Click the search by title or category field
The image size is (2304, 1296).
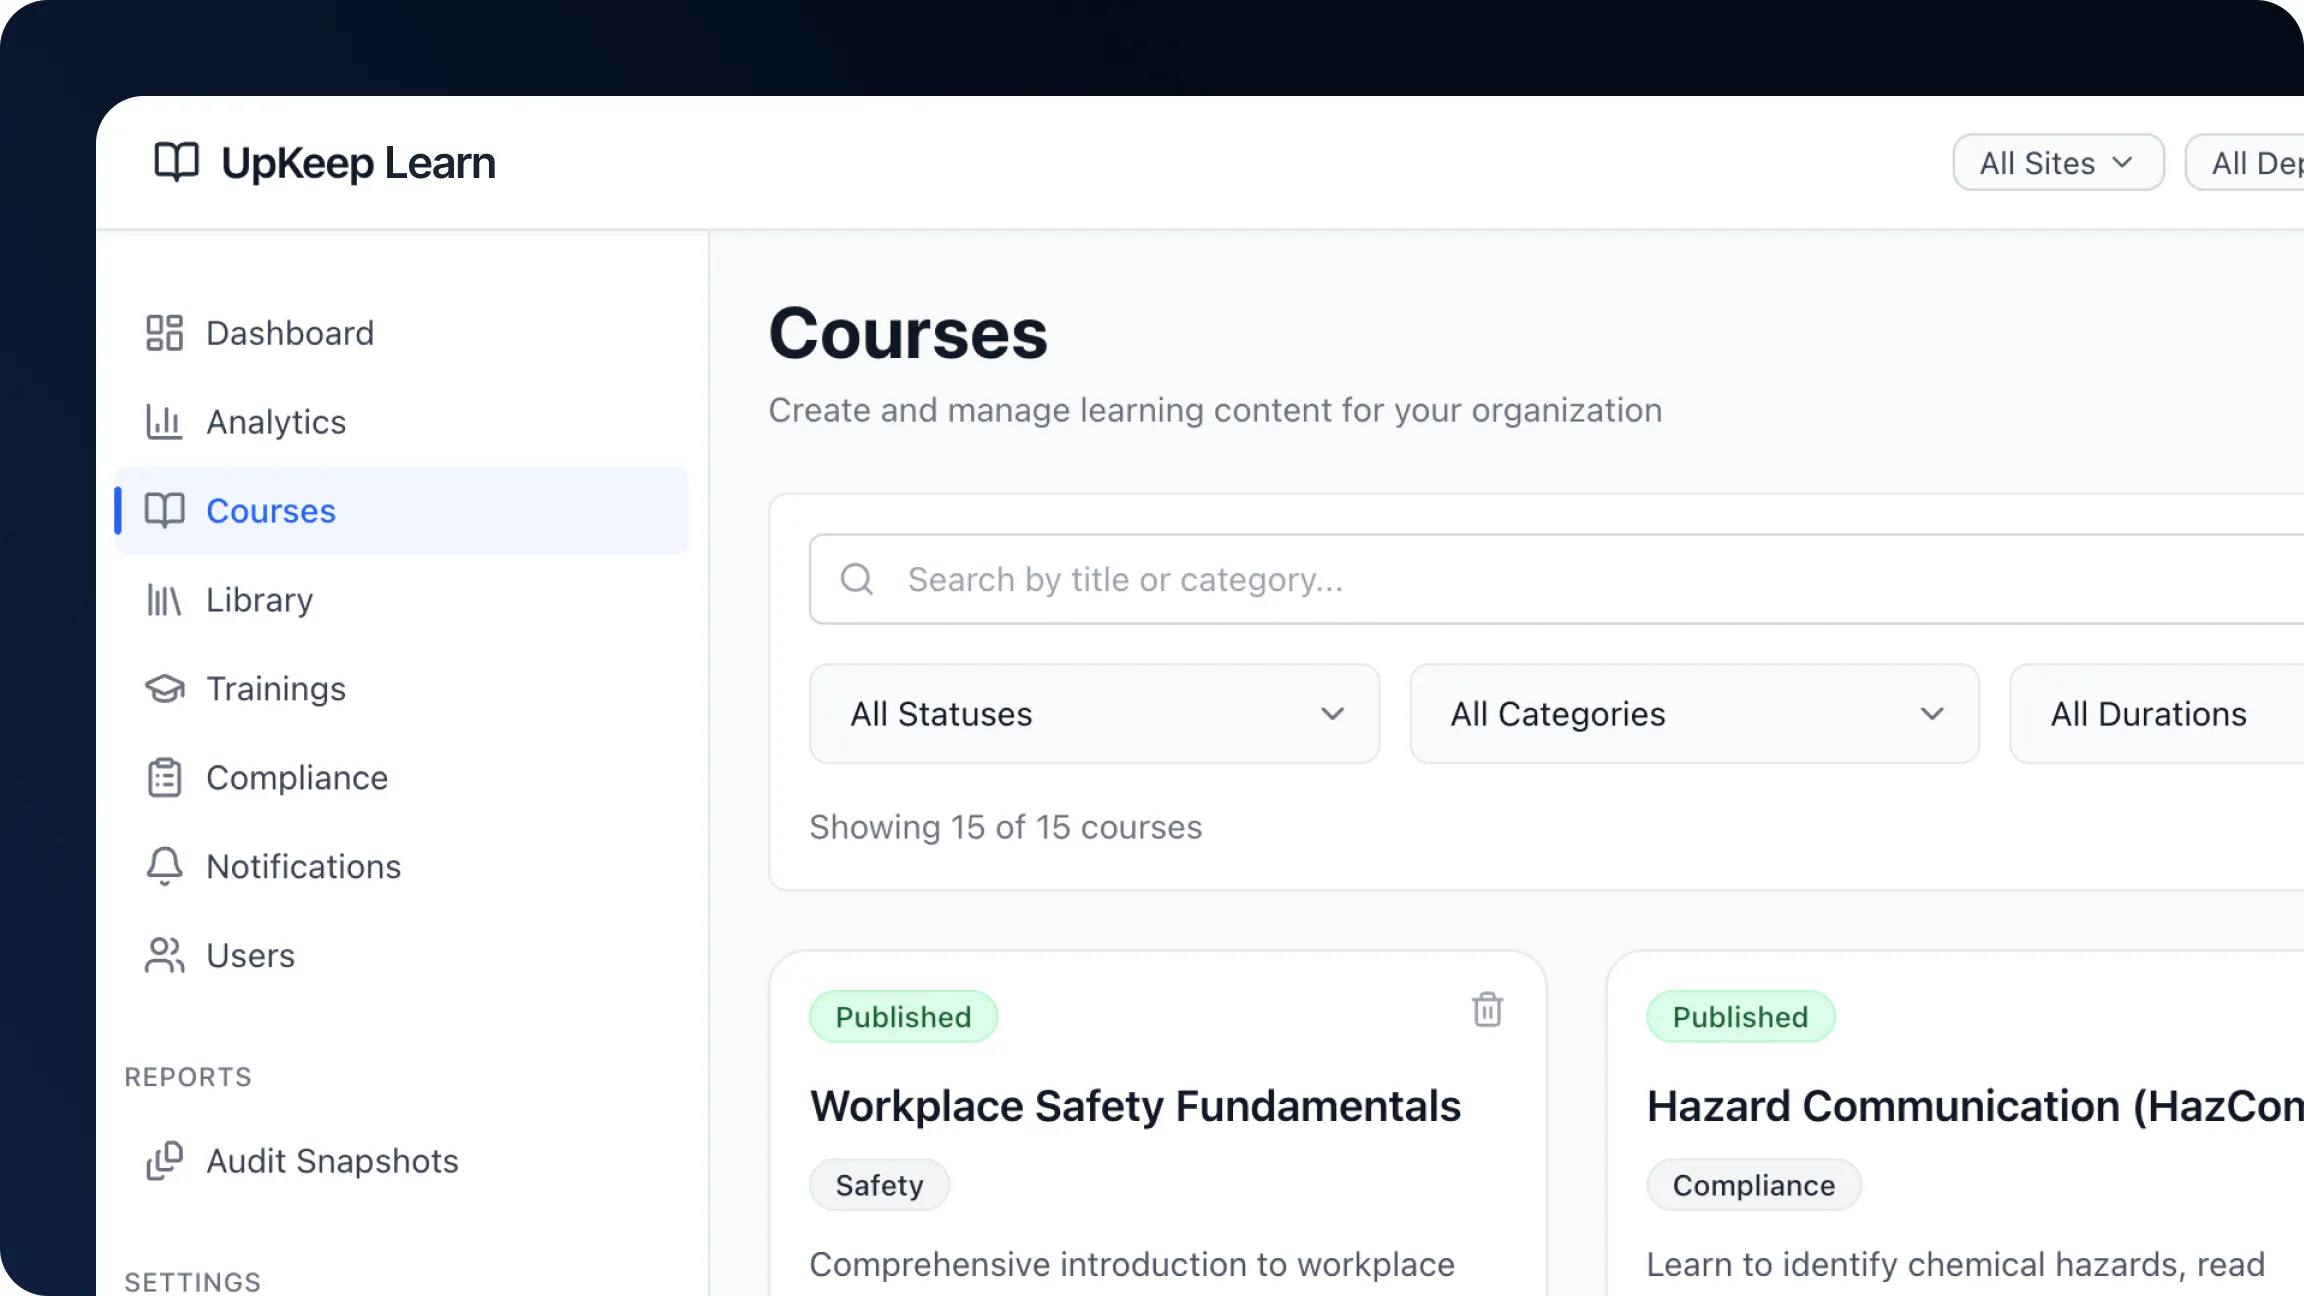click(x=1500, y=579)
